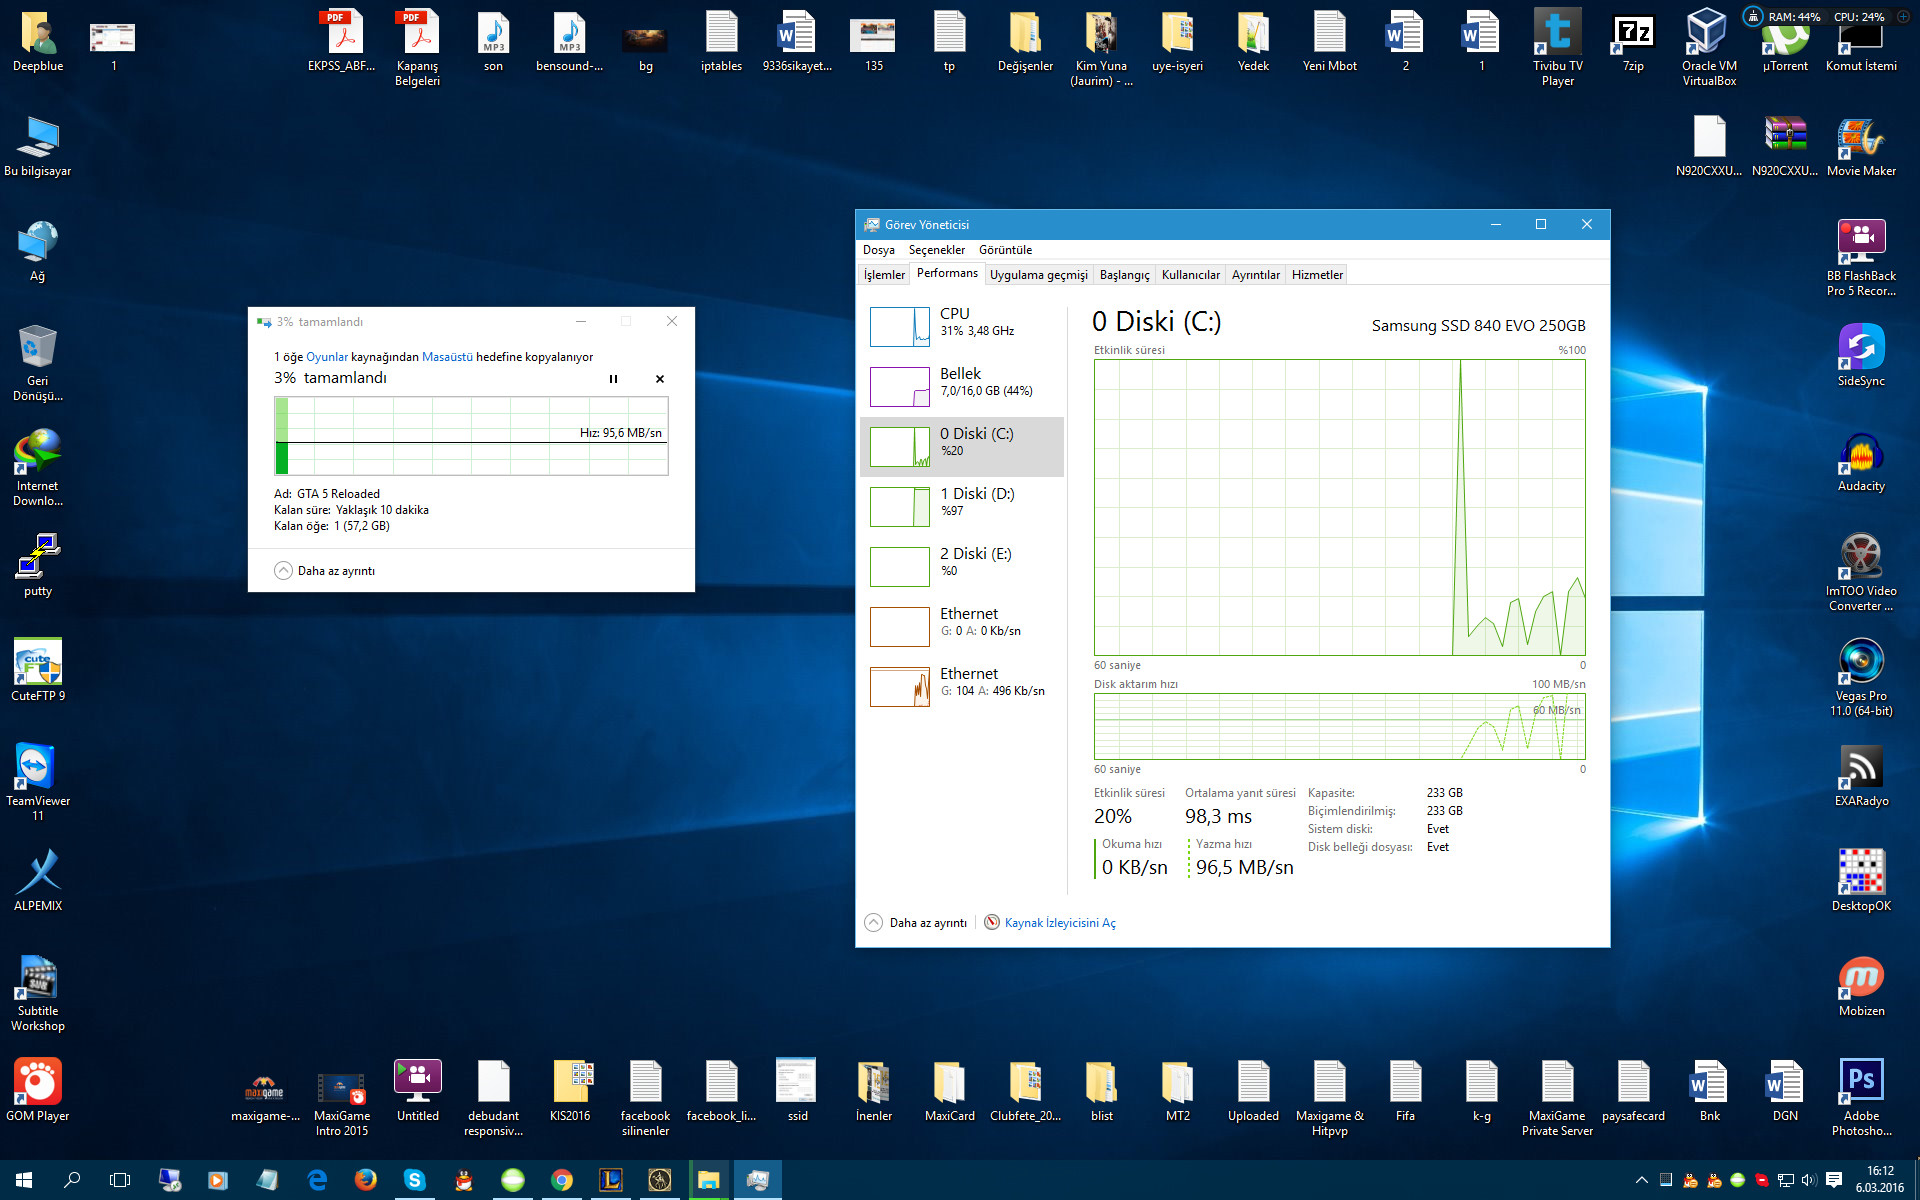Switch to Uygulama geçmişi tab
This screenshot has height=1200, width=1920.
click(1038, 275)
